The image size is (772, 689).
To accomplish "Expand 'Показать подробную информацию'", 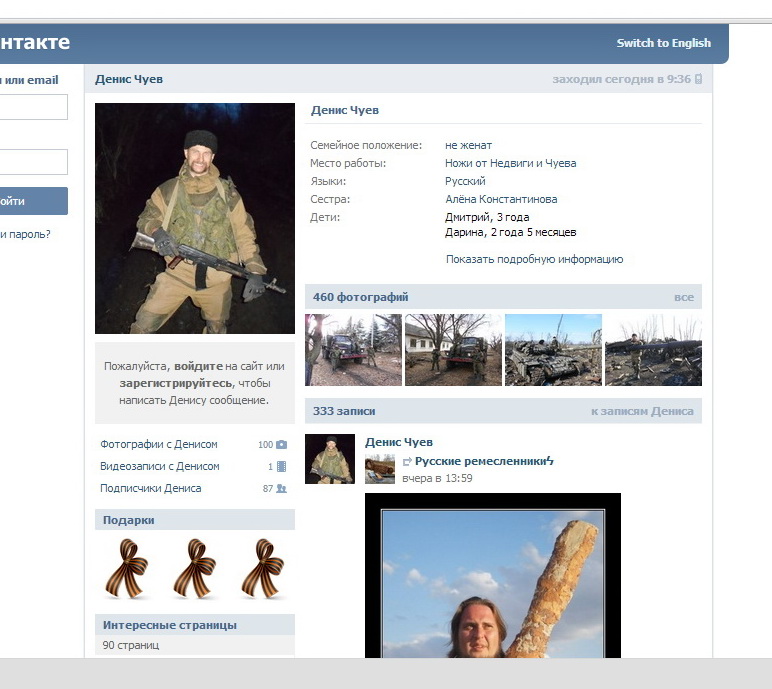I will click(534, 259).
